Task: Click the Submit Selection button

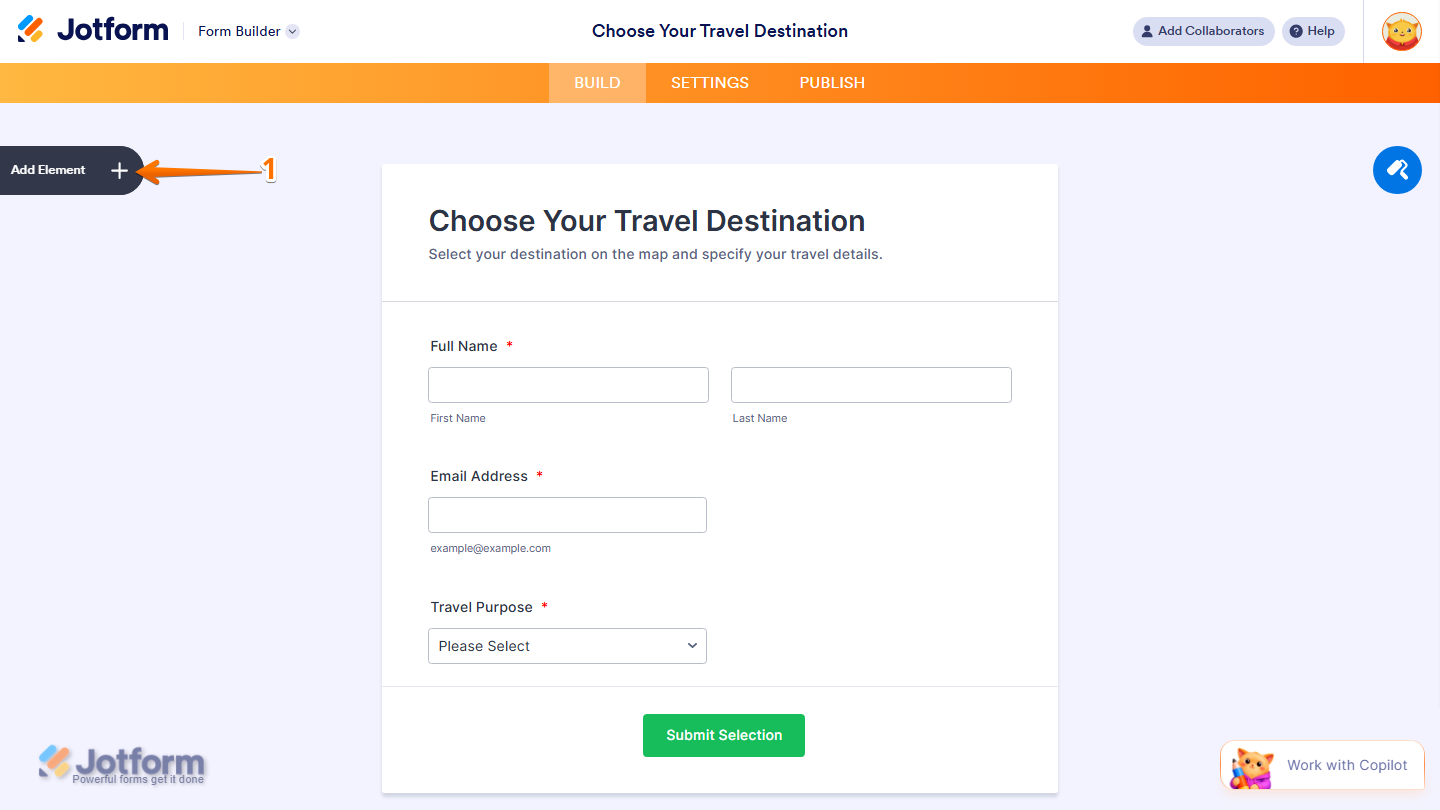Action: [723, 735]
